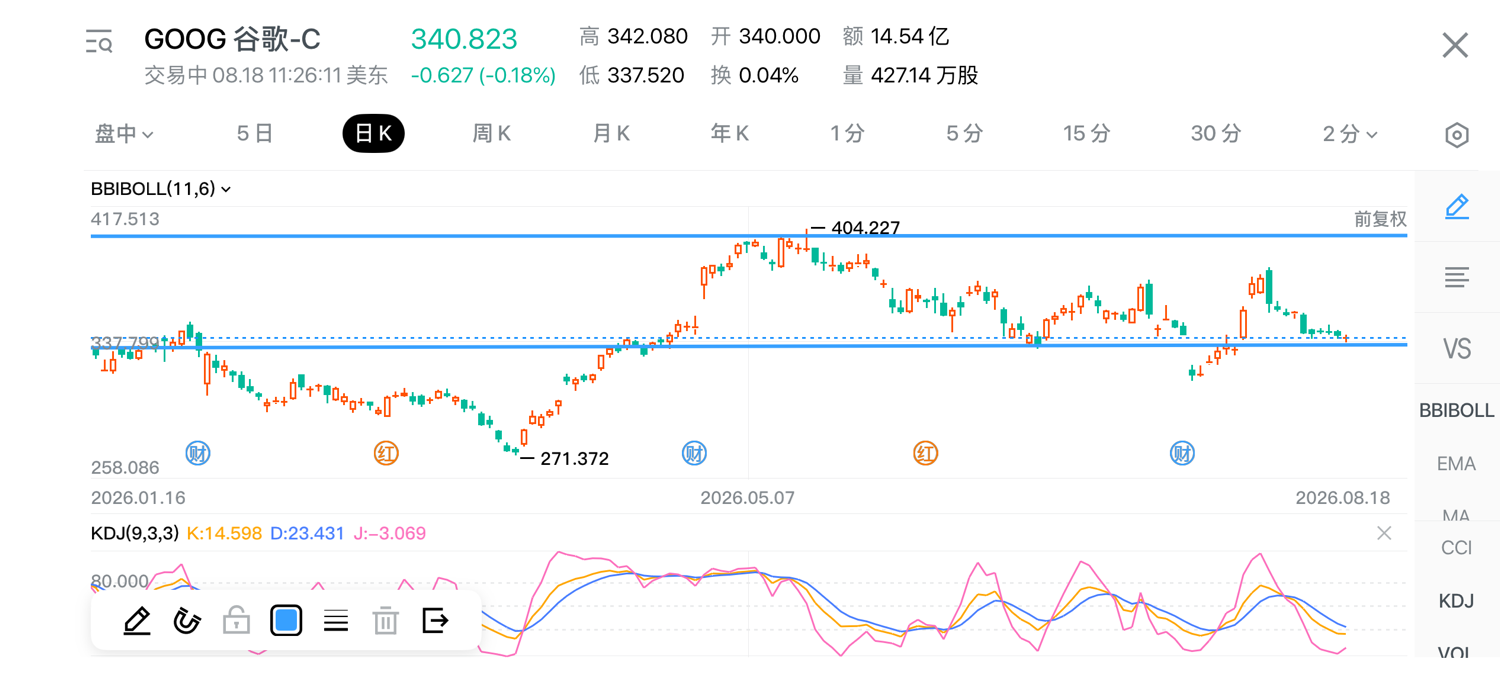This screenshot has width=1500, height=693.
Task: Select the 15分 interval tab
Action: (1087, 134)
